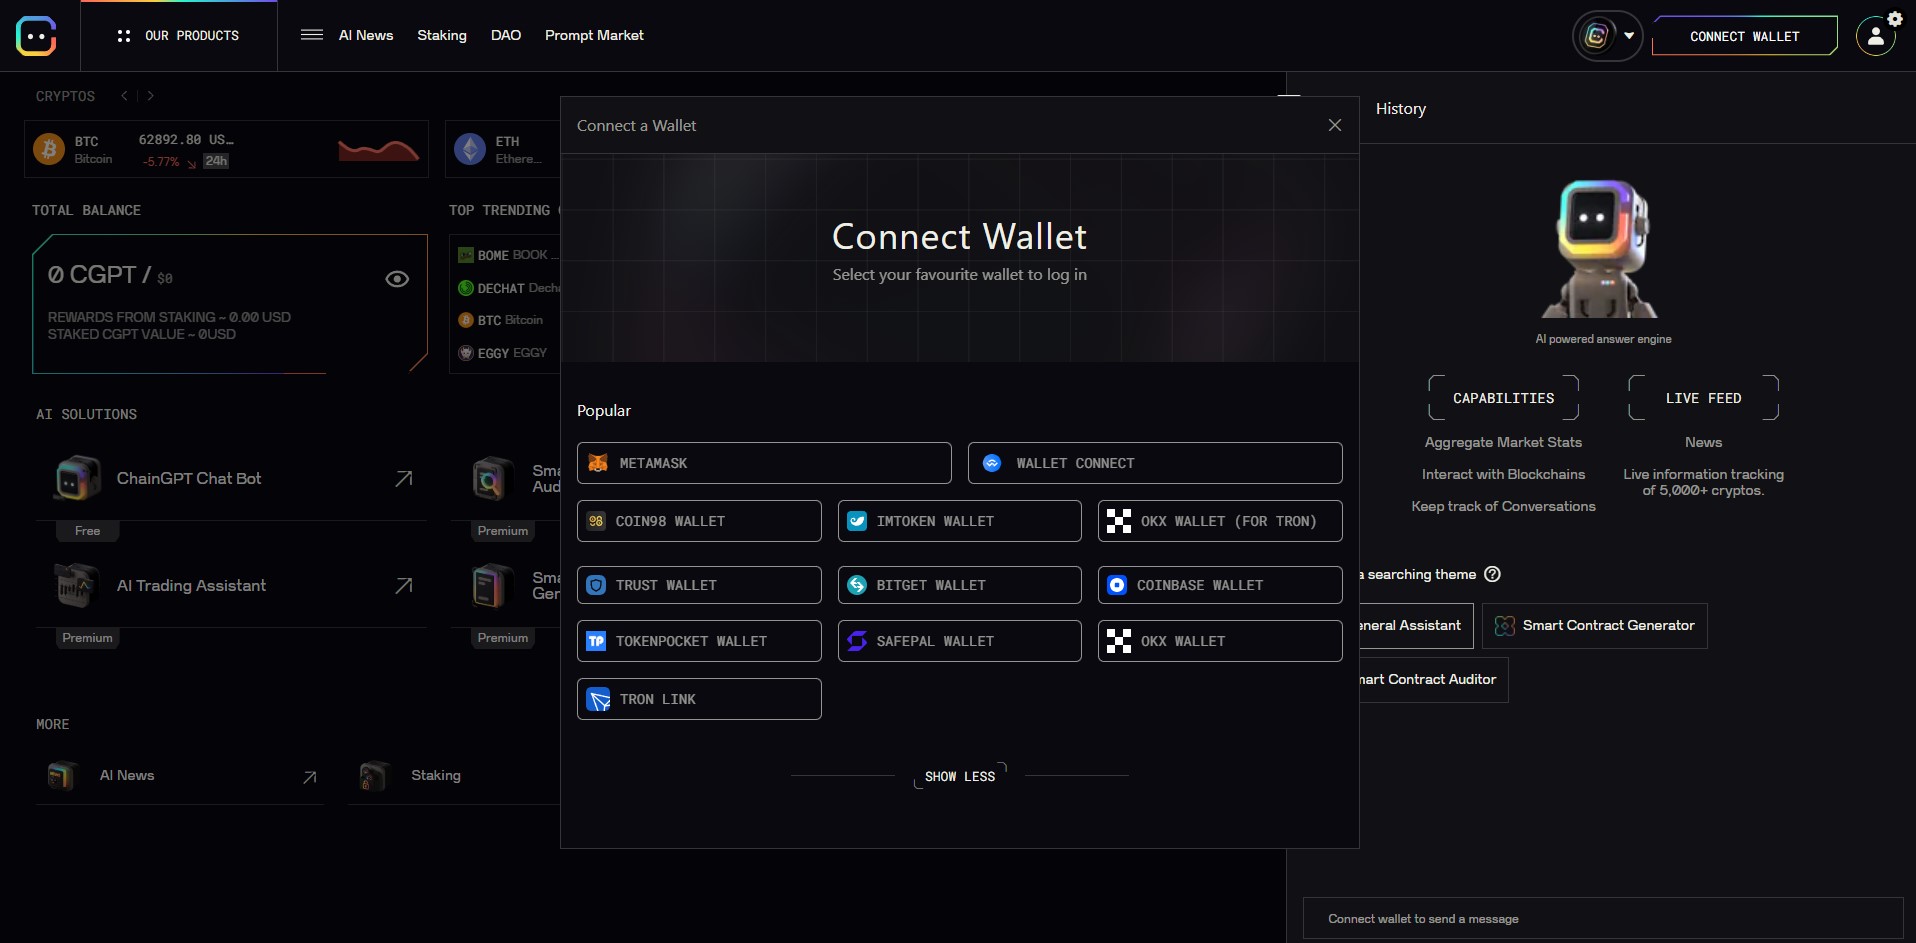Select MetaMask wallet option

click(764, 463)
